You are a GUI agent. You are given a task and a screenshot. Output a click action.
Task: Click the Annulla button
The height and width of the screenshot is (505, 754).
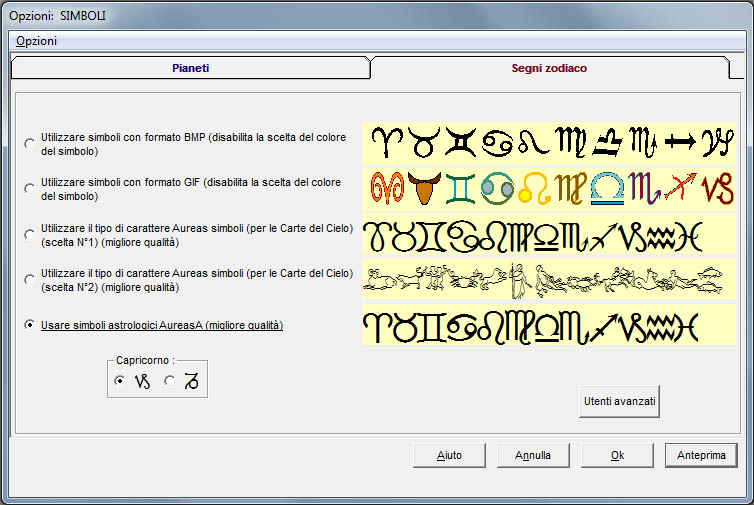(533, 455)
